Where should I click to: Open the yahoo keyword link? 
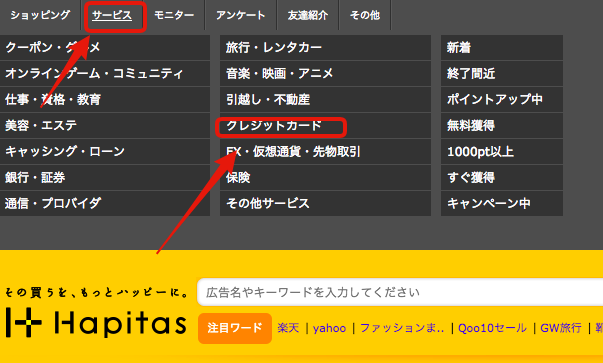coord(330,328)
